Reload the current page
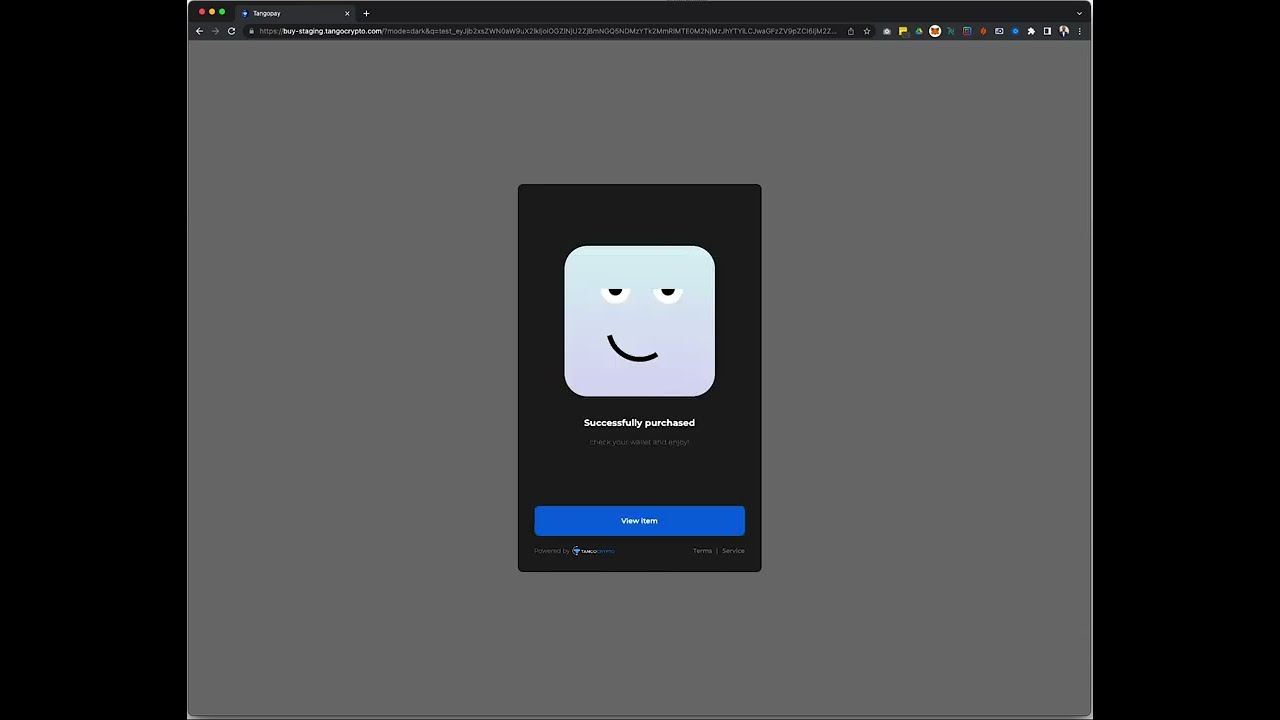 [x=231, y=31]
